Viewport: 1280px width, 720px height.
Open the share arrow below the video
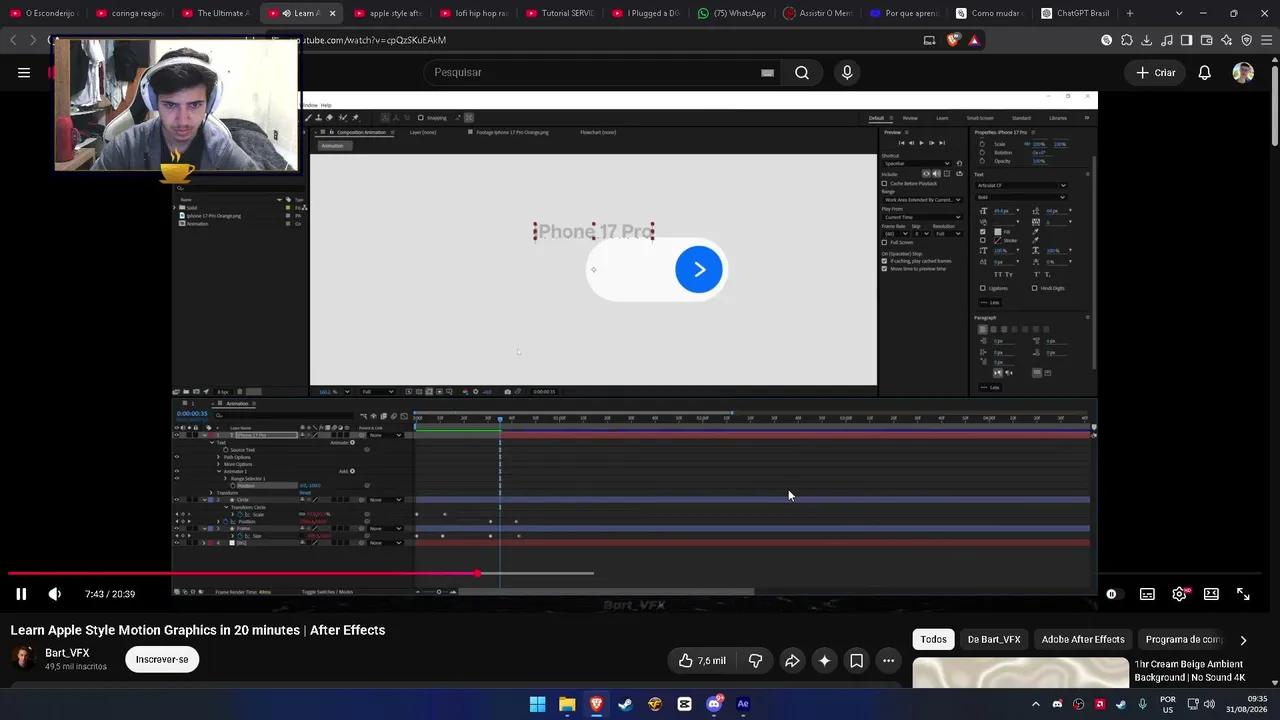(792, 661)
